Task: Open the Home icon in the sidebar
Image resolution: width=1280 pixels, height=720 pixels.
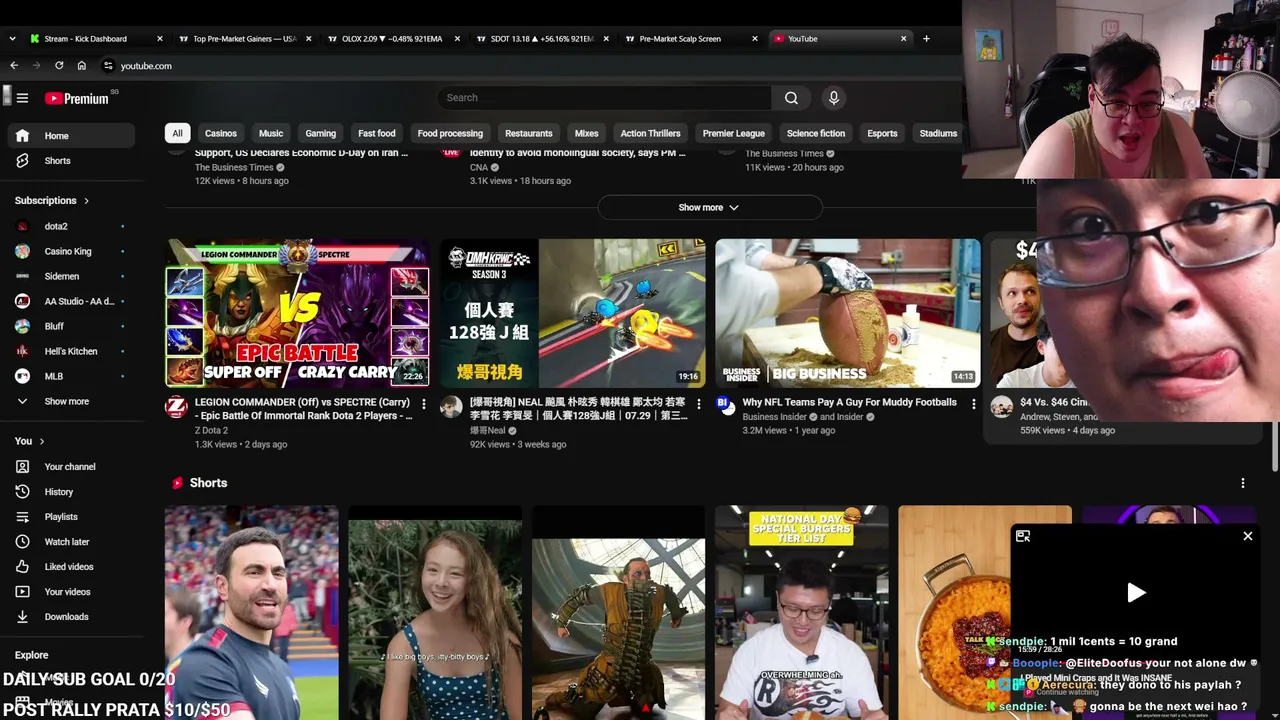Action: 23,136
